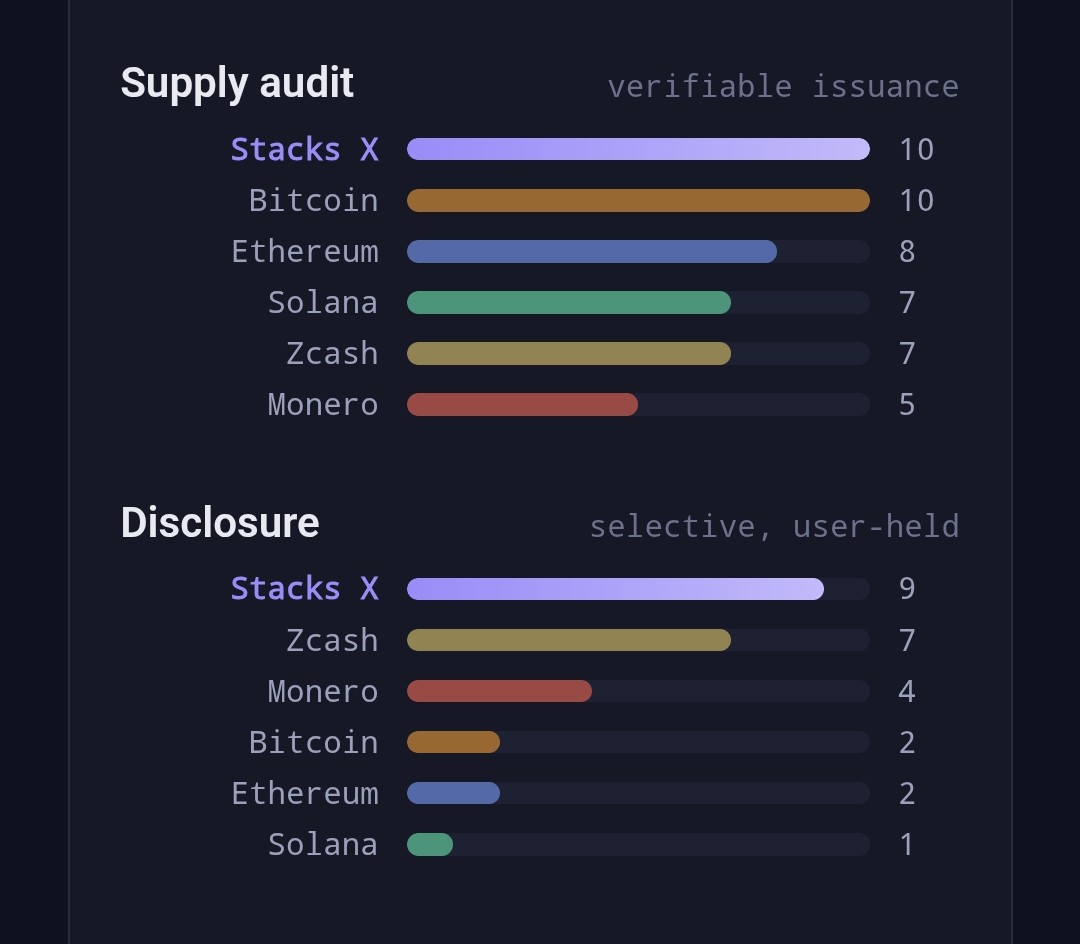
Task: Click Zcash olive bar in Disclosure
Action: [569, 640]
